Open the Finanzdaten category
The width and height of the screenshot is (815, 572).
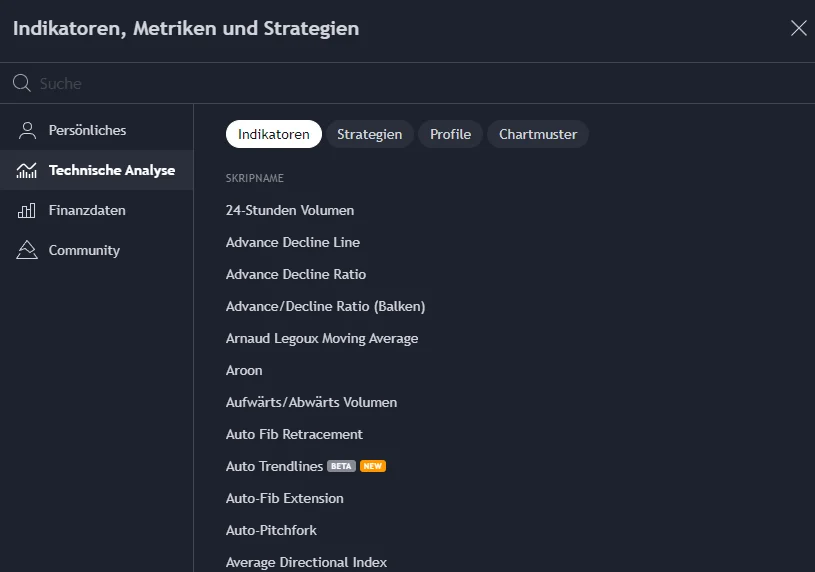tap(97, 210)
